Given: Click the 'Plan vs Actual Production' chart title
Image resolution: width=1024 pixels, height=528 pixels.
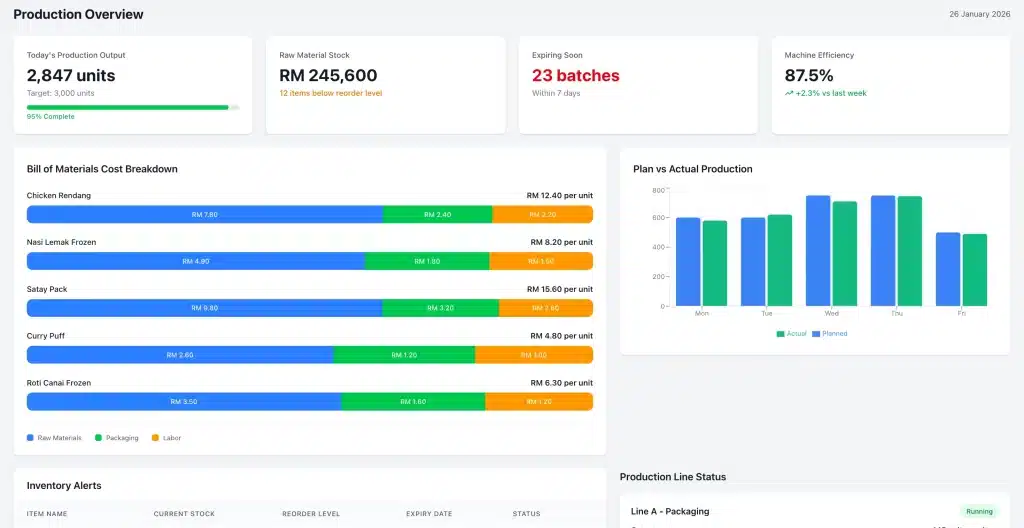Looking at the screenshot, I should pyautogui.click(x=693, y=169).
